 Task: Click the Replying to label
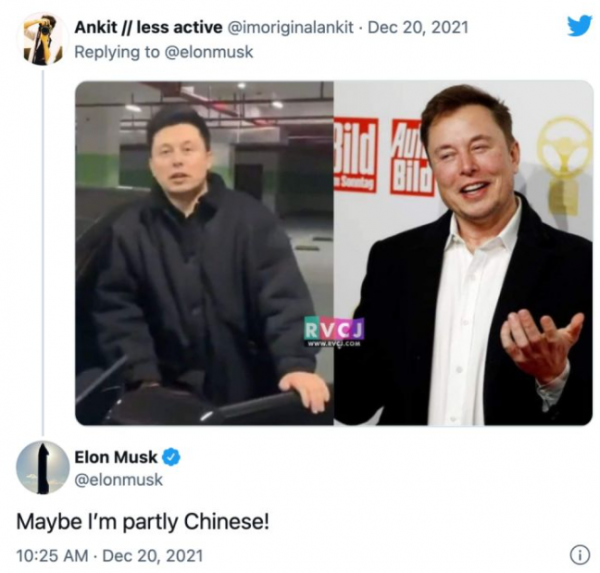tap(117, 52)
